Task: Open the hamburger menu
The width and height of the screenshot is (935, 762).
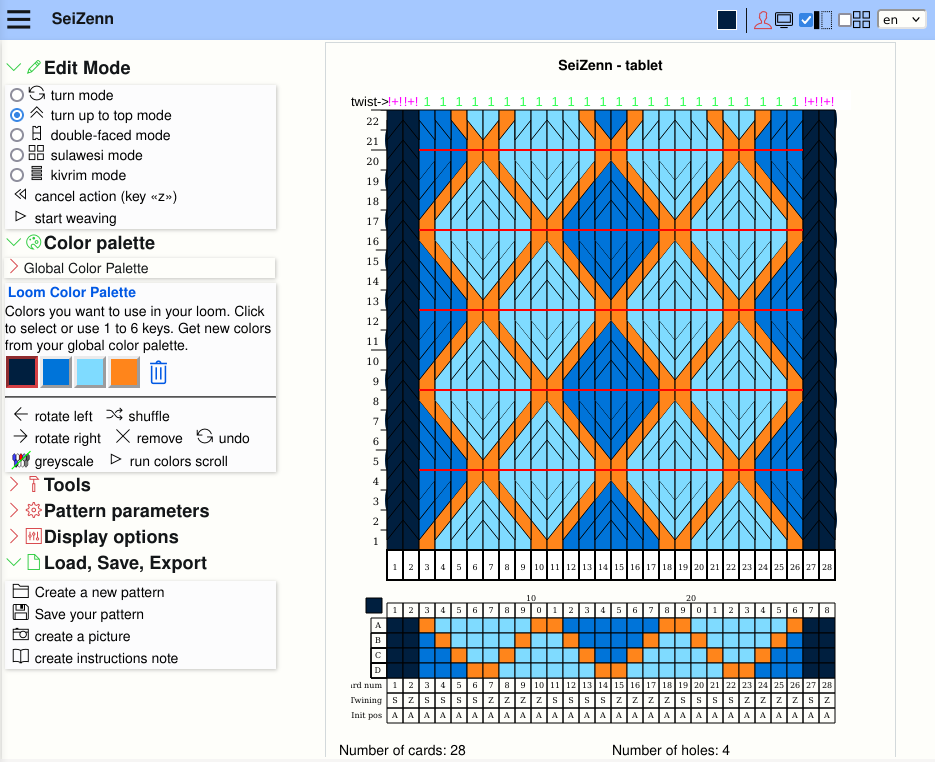Action: tap(19, 18)
